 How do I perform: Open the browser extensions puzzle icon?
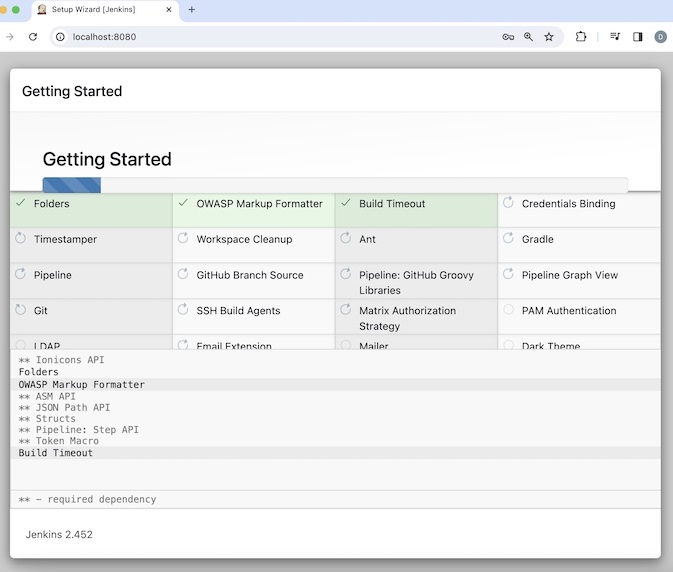point(582,37)
